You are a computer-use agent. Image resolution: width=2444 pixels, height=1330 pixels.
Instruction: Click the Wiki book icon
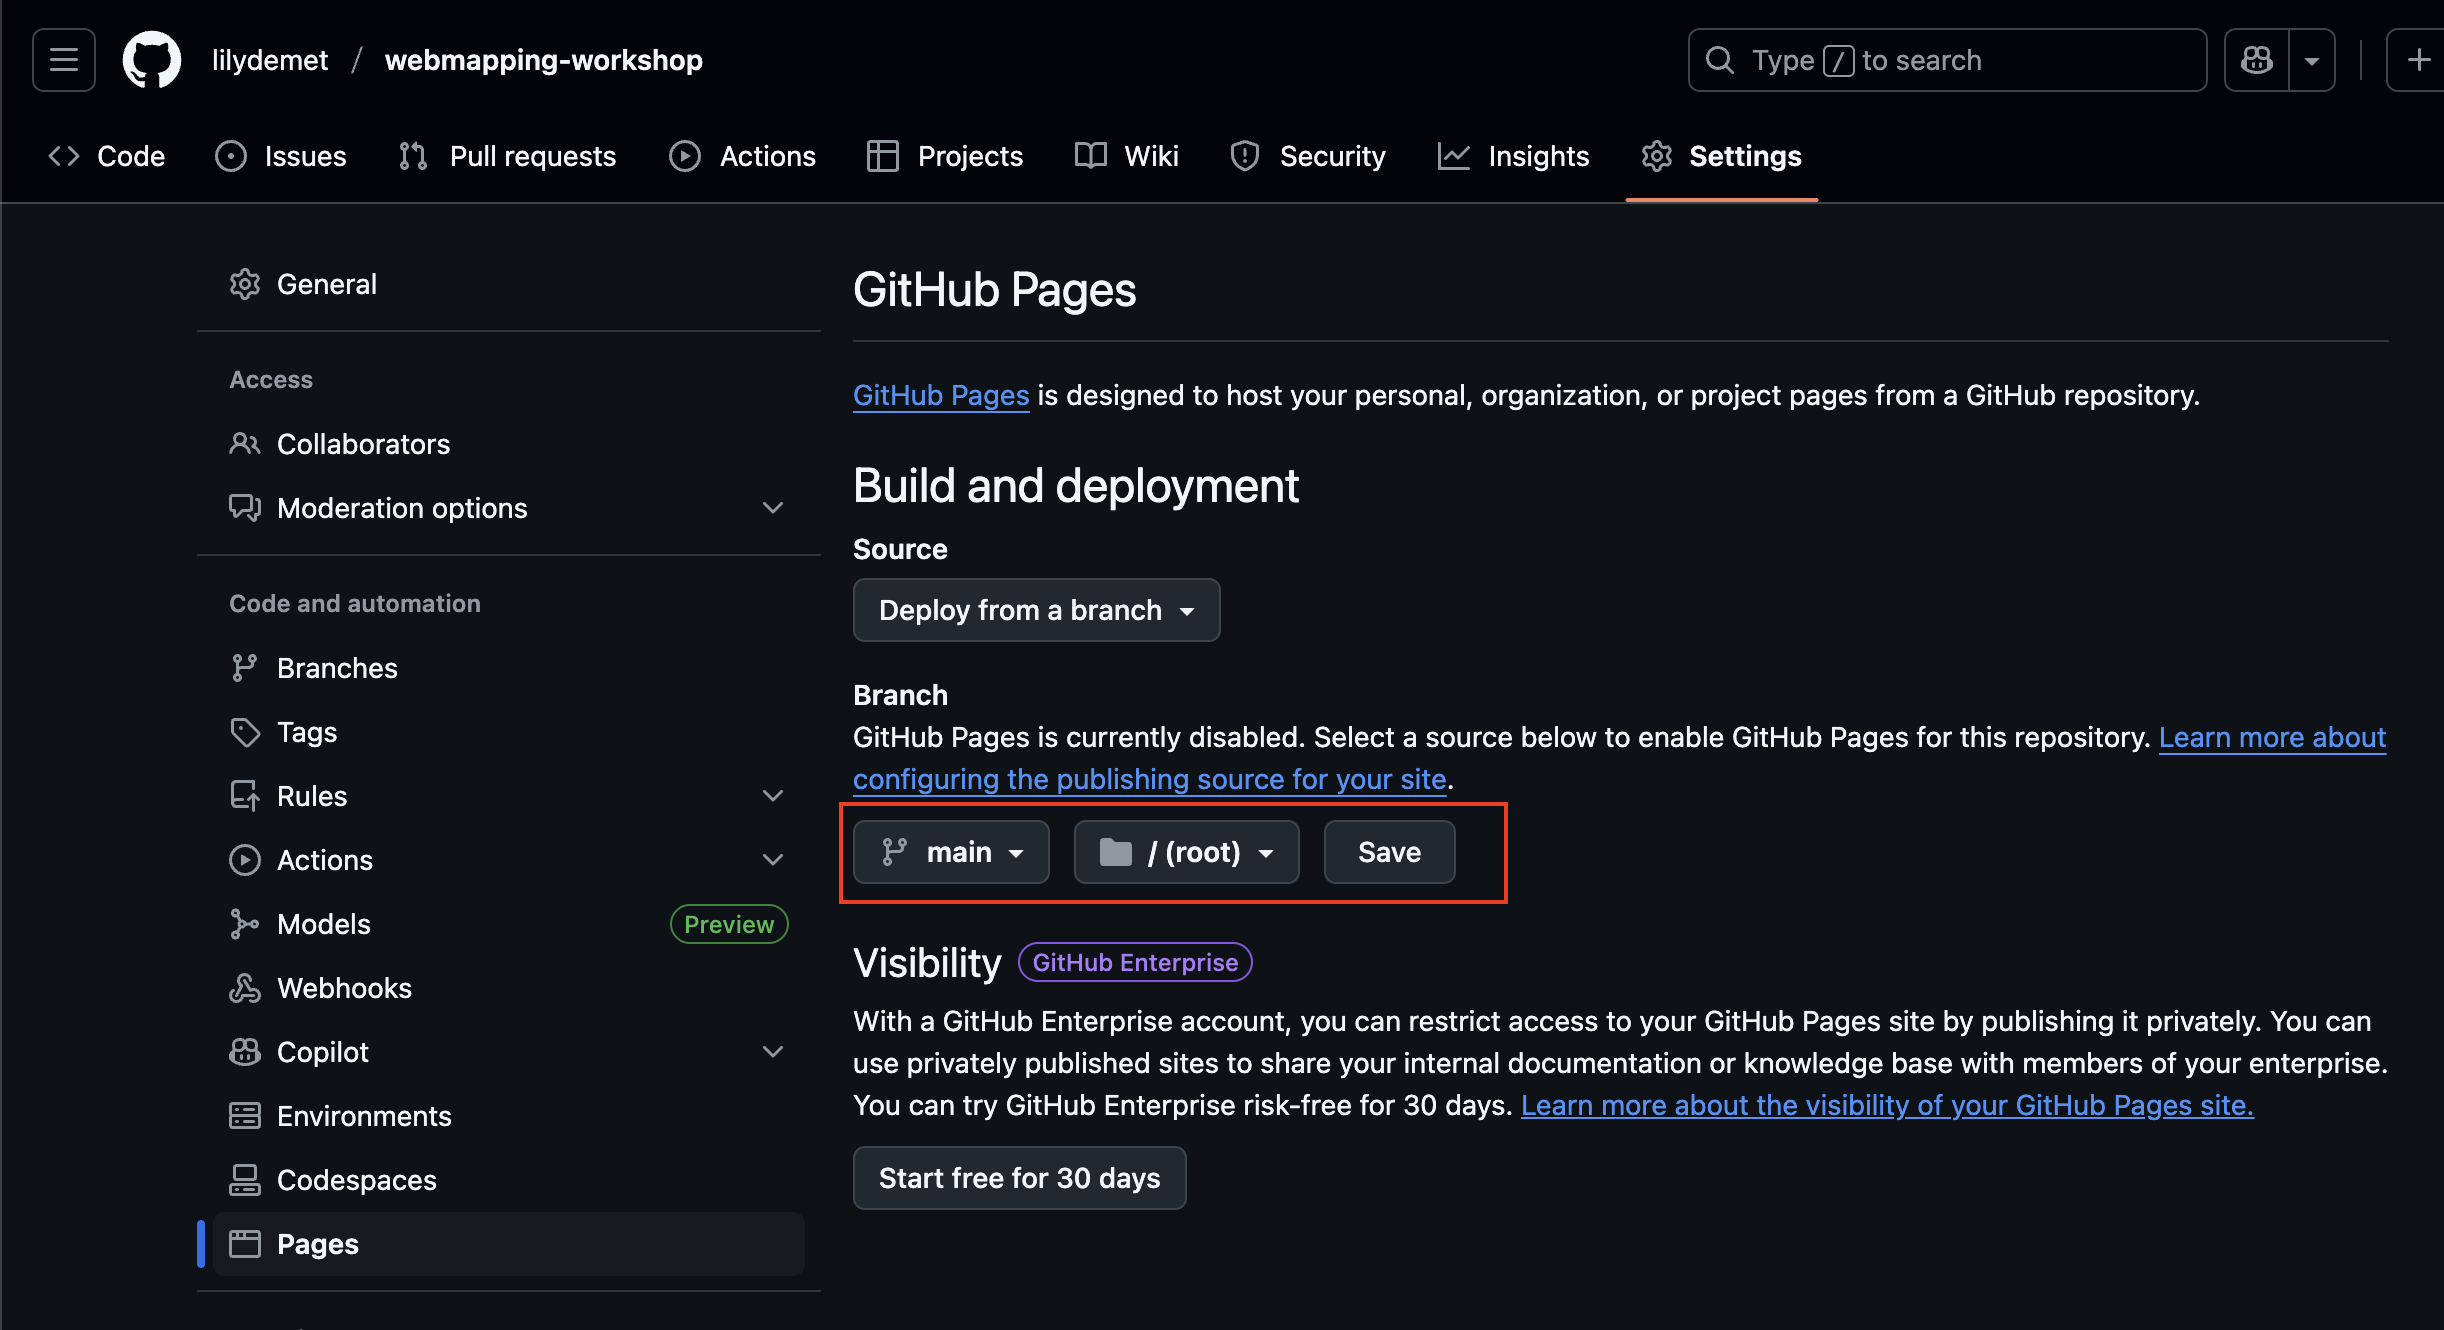(x=1091, y=156)
